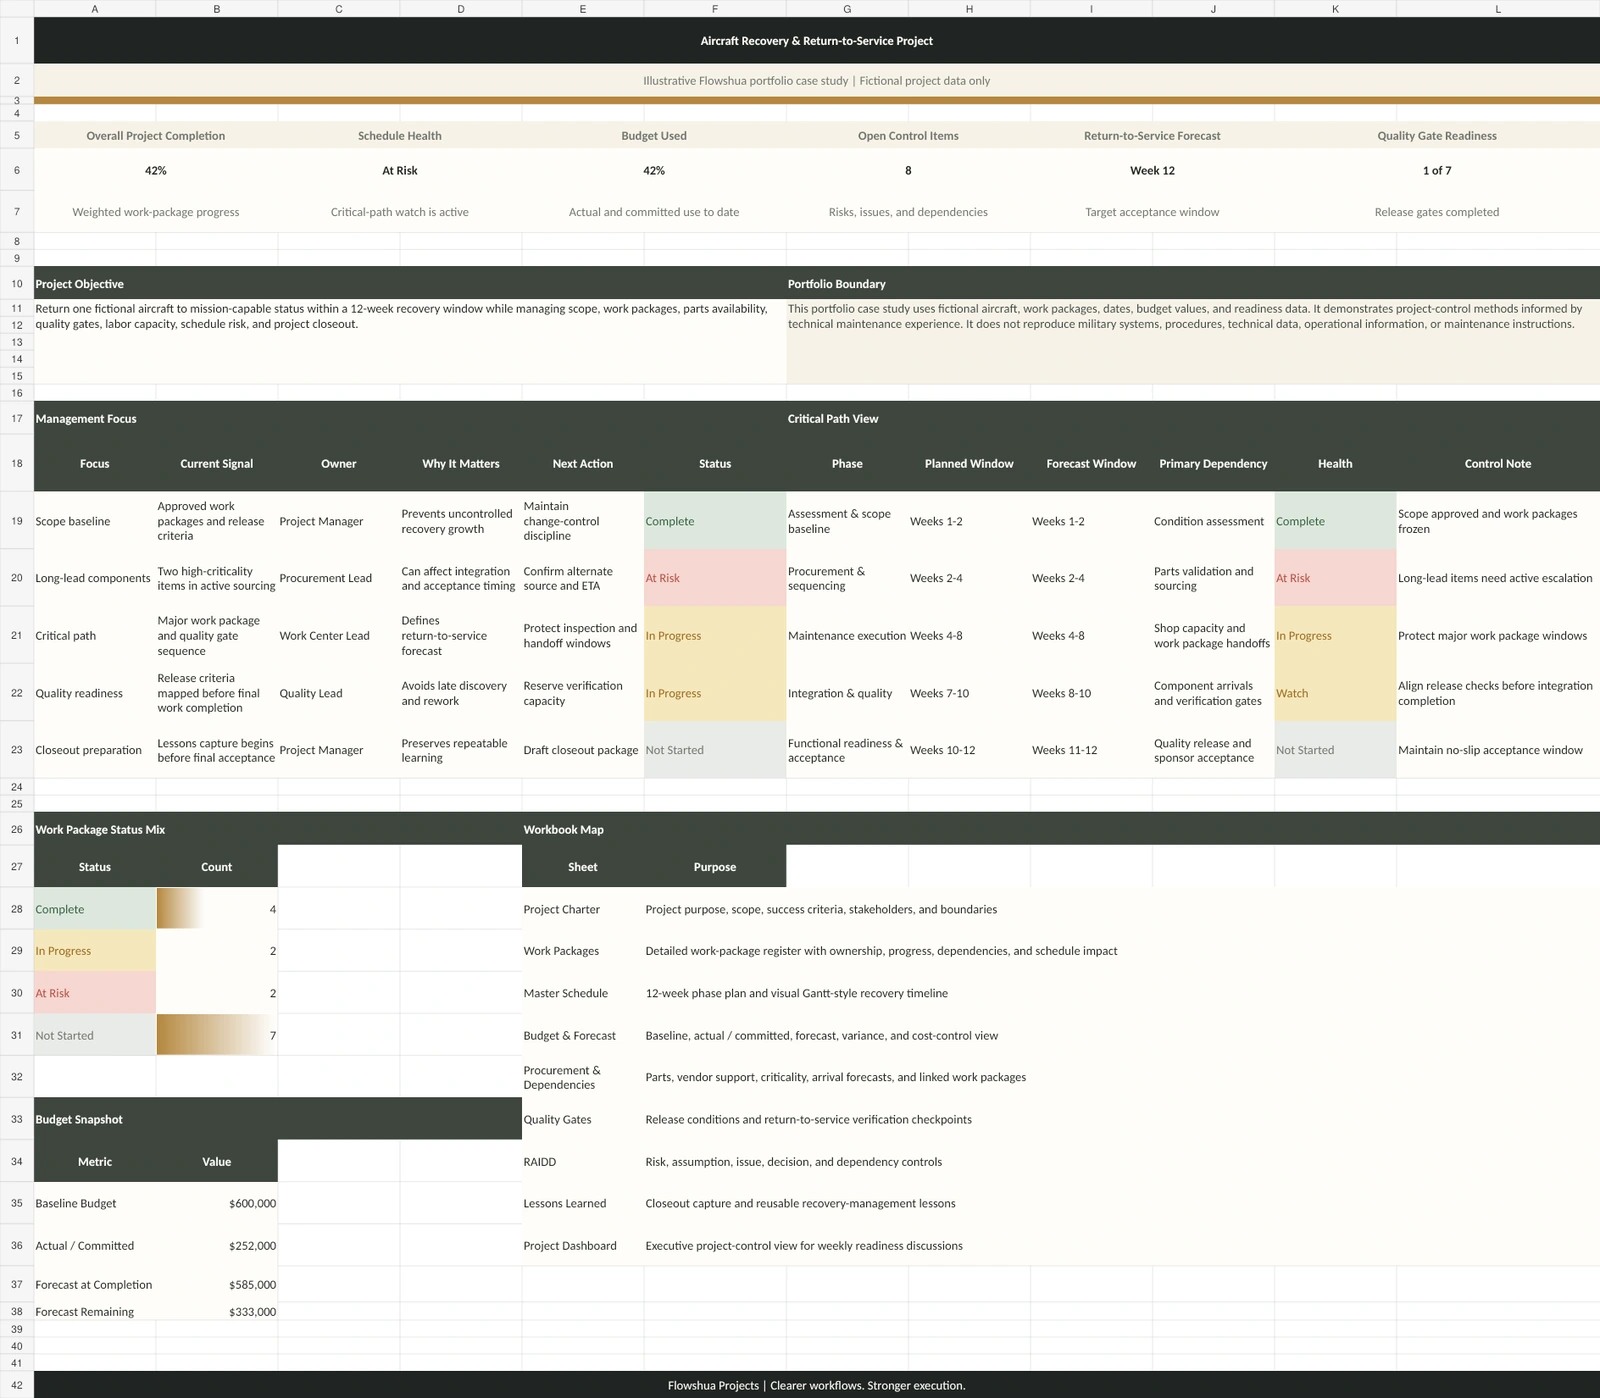Click the 'Budget Snapshot' section header

coord(79,1120)
